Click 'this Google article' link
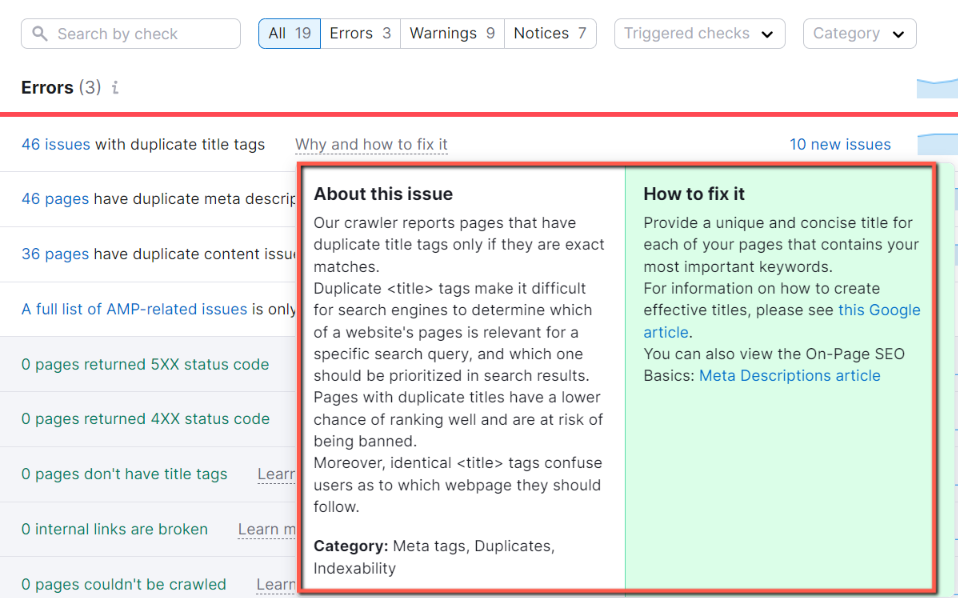The width and height of the screenshot is (958, 598). click(x=880, y=310)
